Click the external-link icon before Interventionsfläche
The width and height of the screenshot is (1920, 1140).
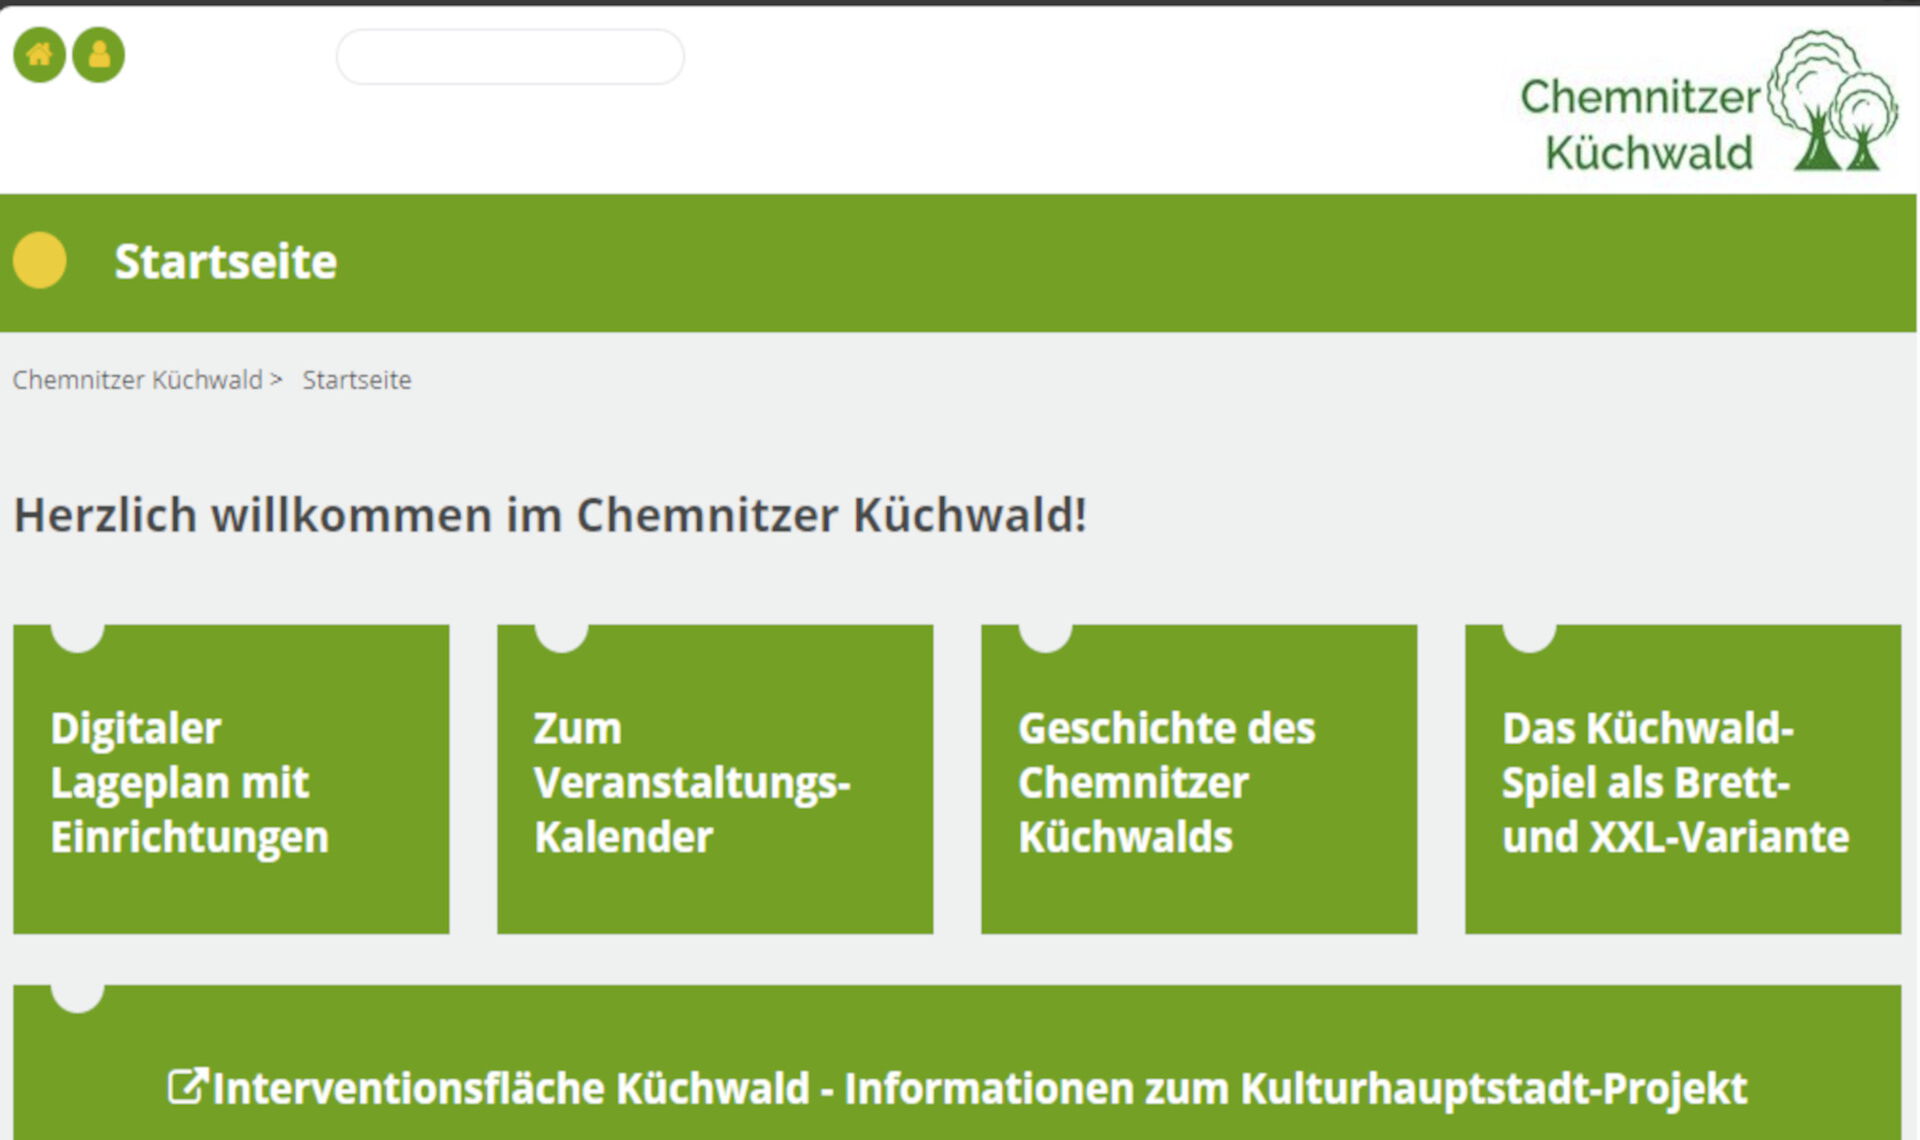click(x=187, y=1086)
